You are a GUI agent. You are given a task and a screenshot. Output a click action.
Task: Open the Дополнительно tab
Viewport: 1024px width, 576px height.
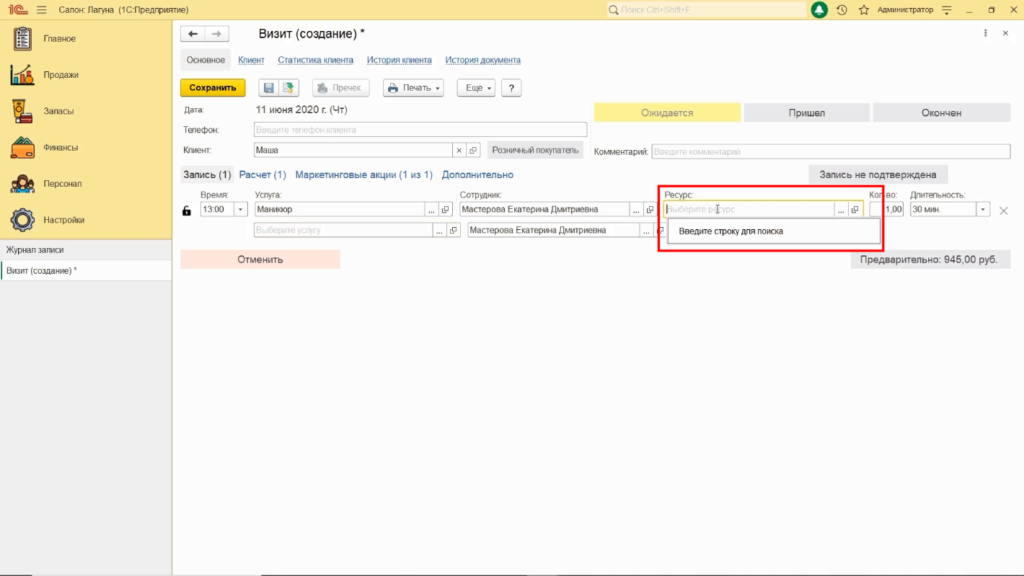tap(477, 175)
